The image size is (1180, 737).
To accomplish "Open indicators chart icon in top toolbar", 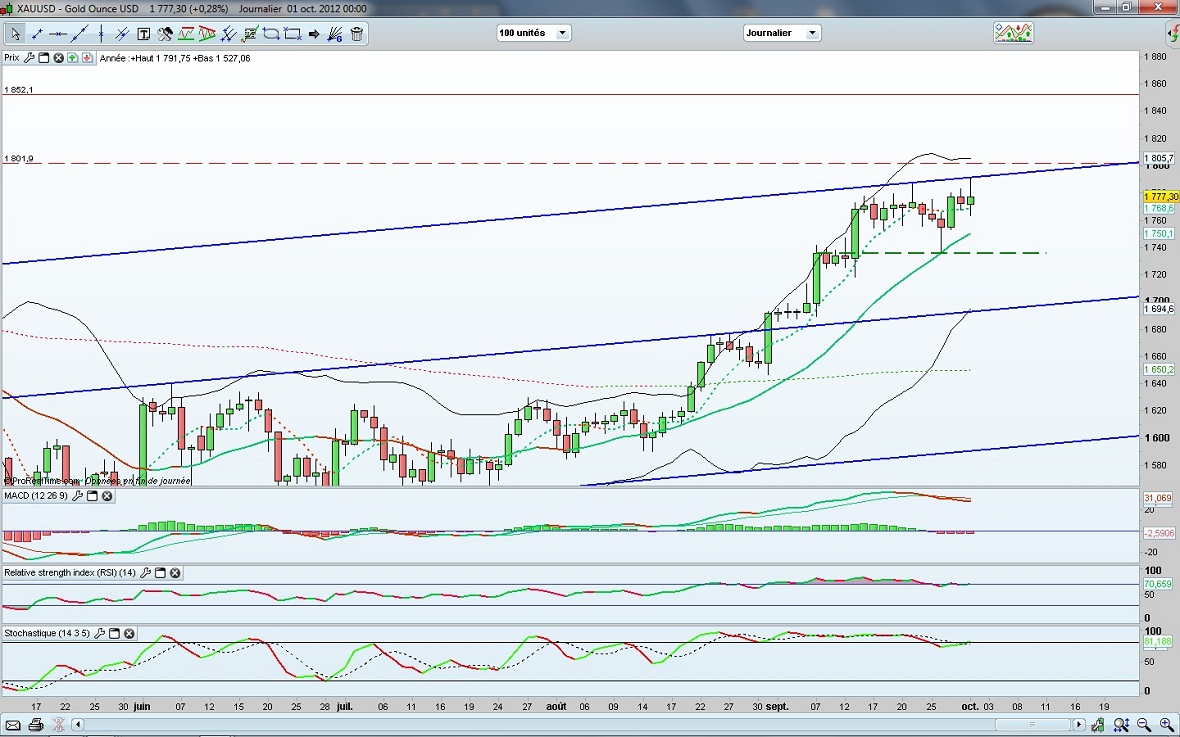I will (1012, 33).
